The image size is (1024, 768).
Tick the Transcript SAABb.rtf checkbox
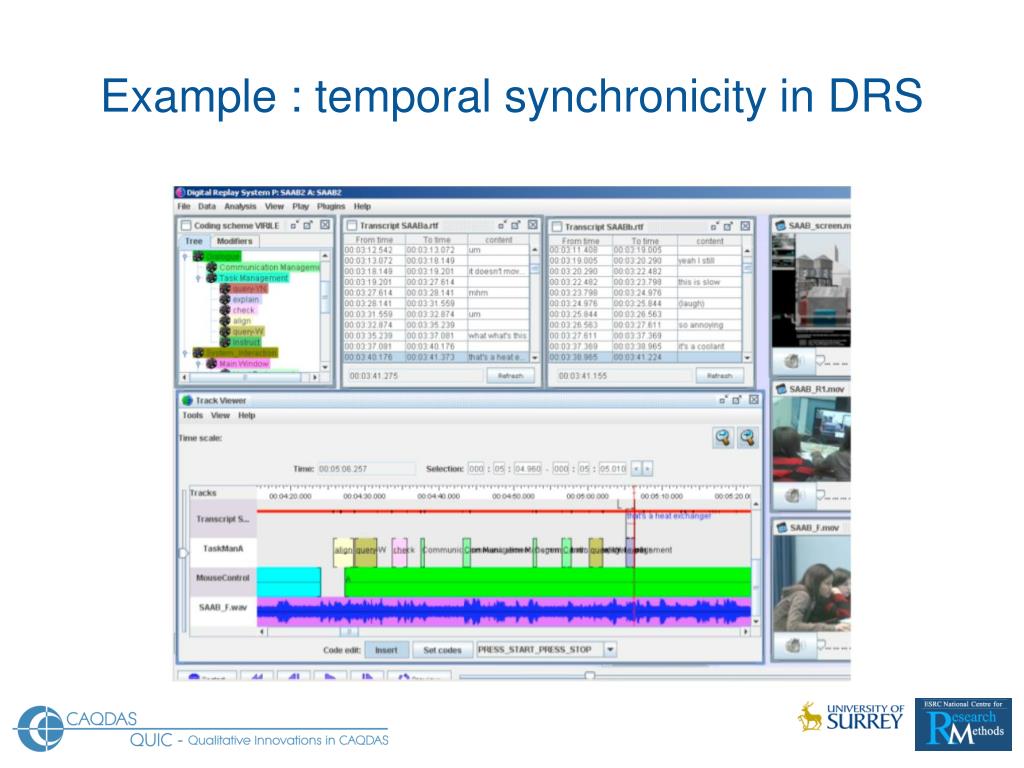(557, 227)
